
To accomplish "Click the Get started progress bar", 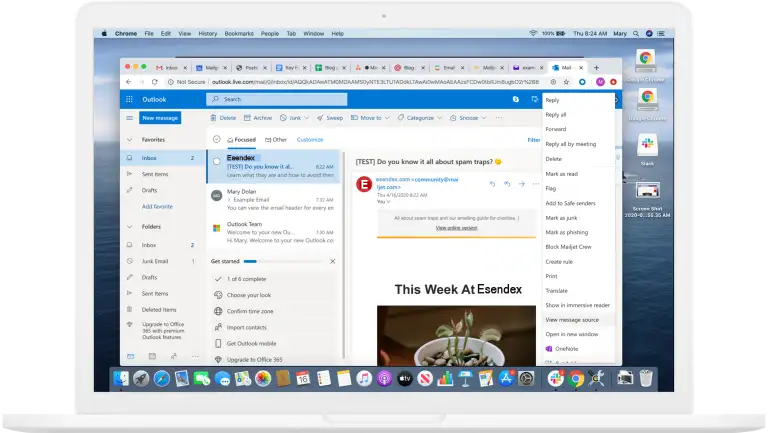I will click(283, 262).
